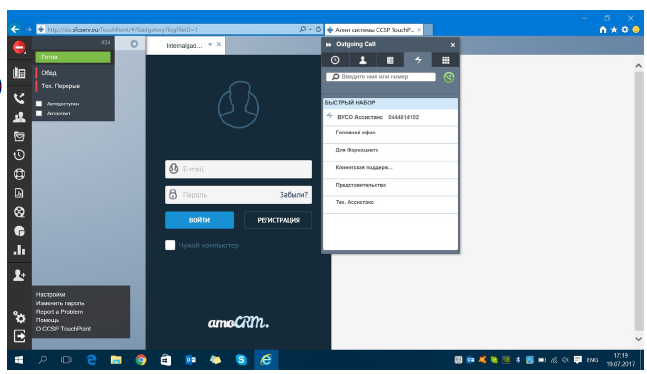
Task: Close the Internalgad gadget tab
Action: tap(219, 44)
